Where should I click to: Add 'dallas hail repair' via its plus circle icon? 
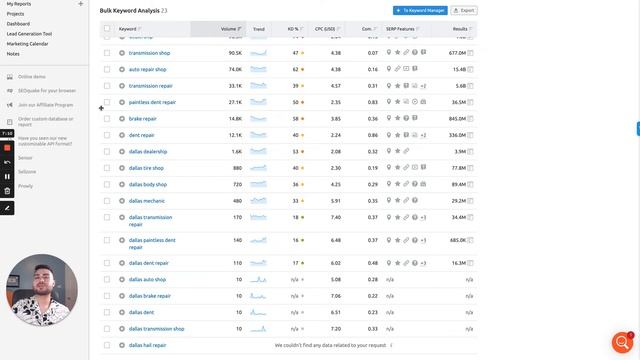coord(122,345)
